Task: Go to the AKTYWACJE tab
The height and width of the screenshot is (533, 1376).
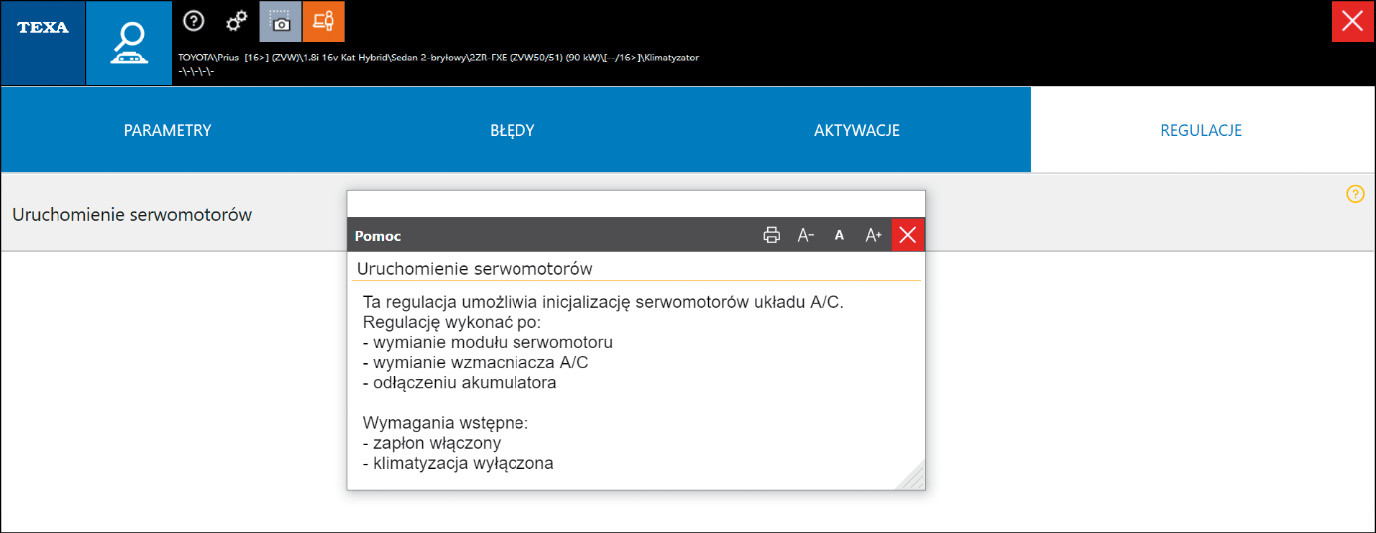Action: pyautogui.click(x=856, y=130)
